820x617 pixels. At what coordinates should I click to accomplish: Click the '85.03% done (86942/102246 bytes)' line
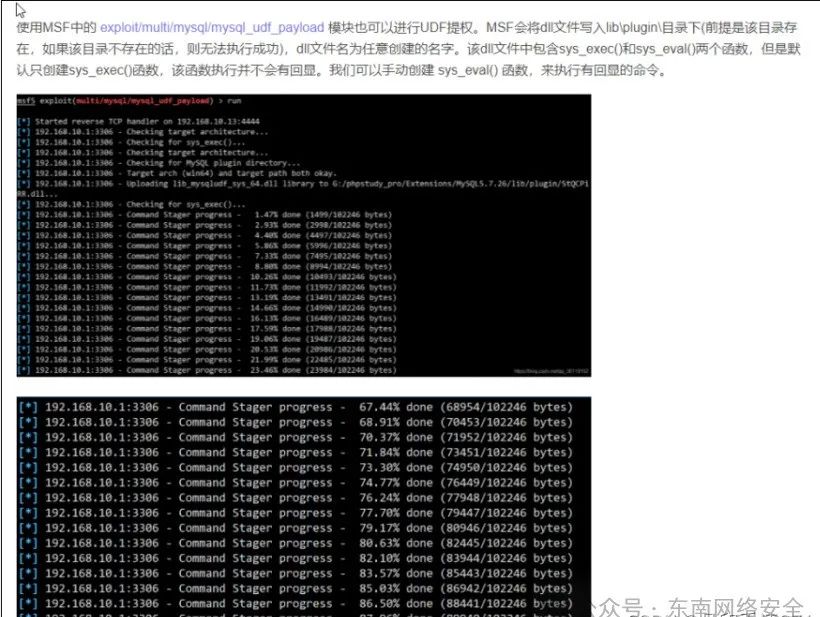click(295, 588)
